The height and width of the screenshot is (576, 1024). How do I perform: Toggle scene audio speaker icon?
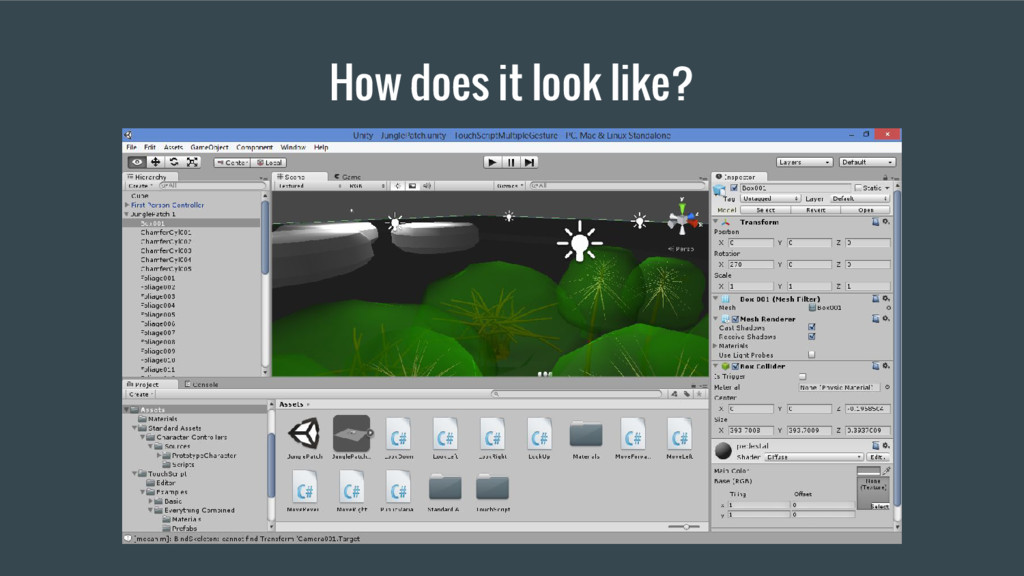[426, 186]
